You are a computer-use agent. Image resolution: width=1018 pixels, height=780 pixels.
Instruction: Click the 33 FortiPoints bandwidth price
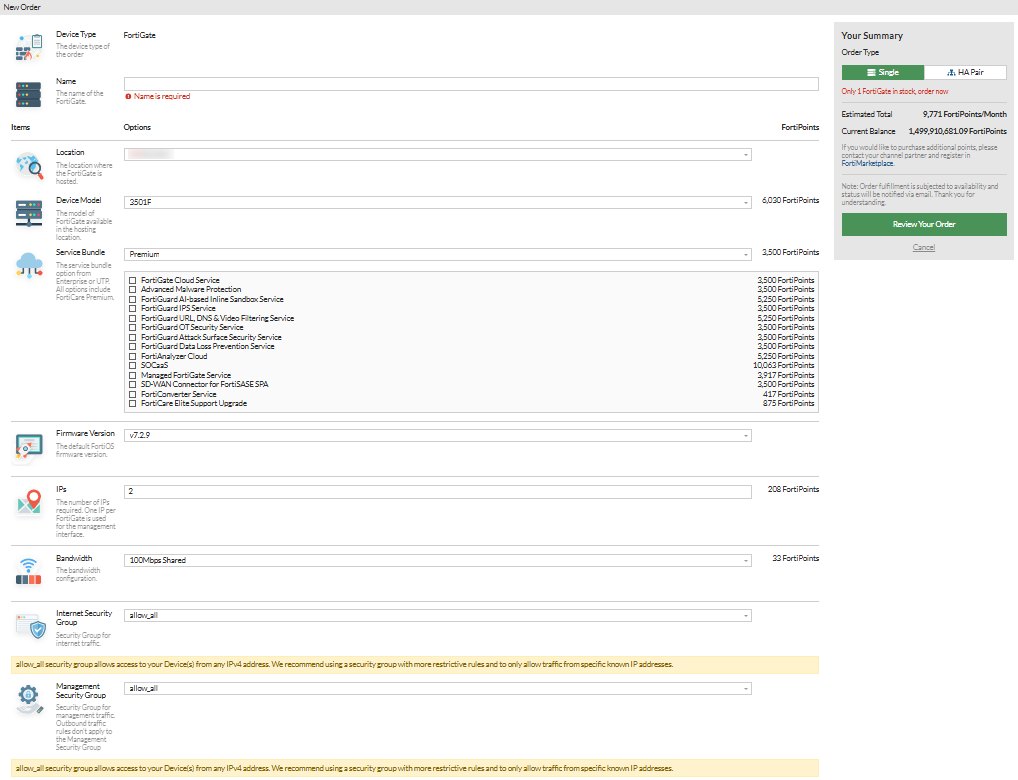pyautogui.click(x=795, y=559)
